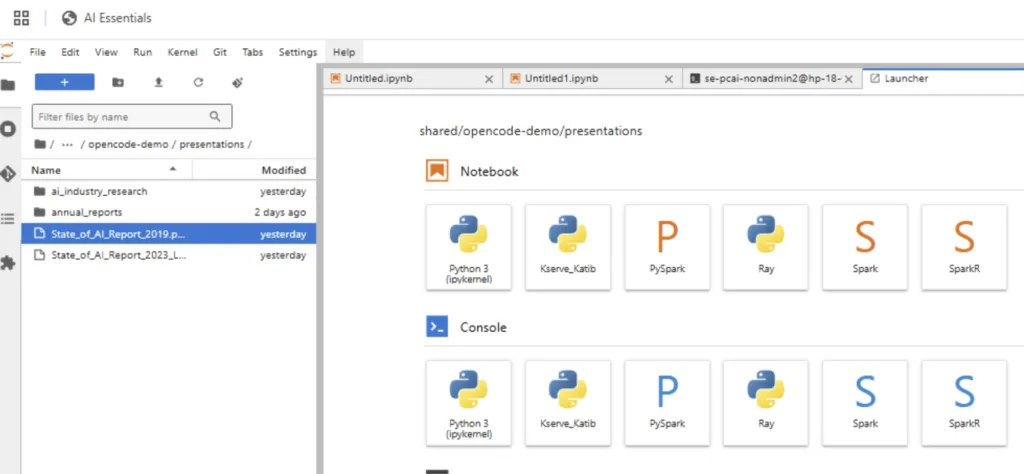Click the upload files icon

tap(158, 83)
